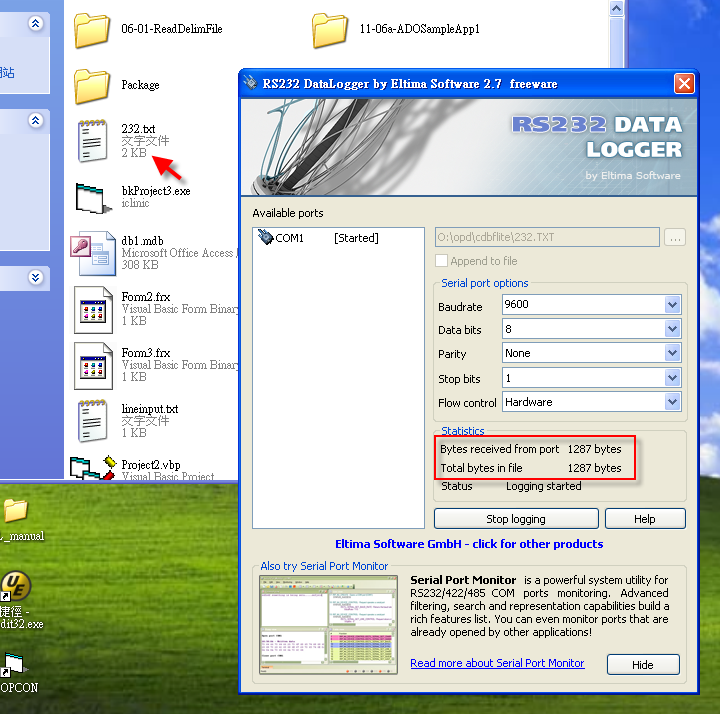Click the COM1 serial port icon

(265, 237)
